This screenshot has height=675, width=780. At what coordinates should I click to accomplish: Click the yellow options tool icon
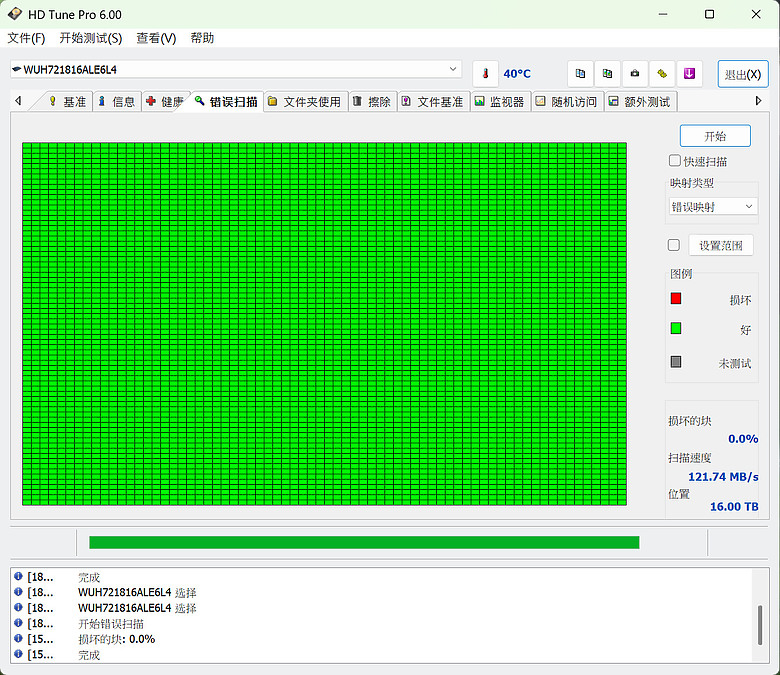662,74
